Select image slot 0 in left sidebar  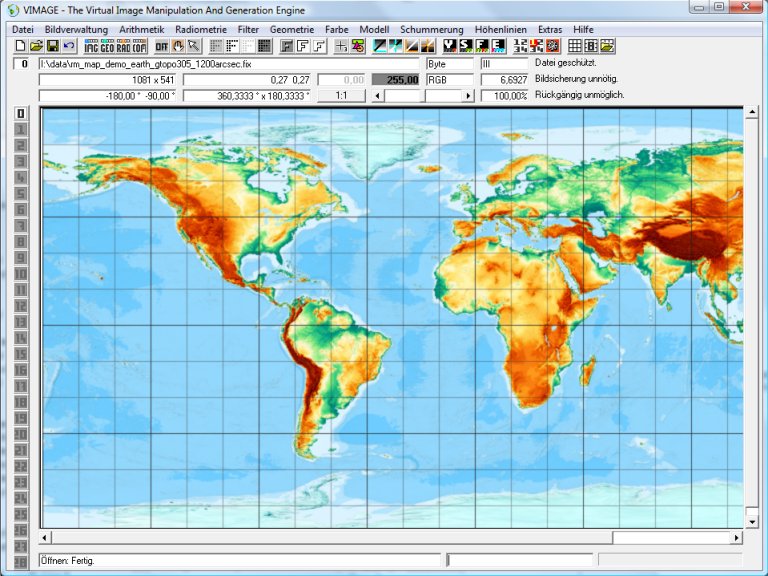(x=20, y=113)
